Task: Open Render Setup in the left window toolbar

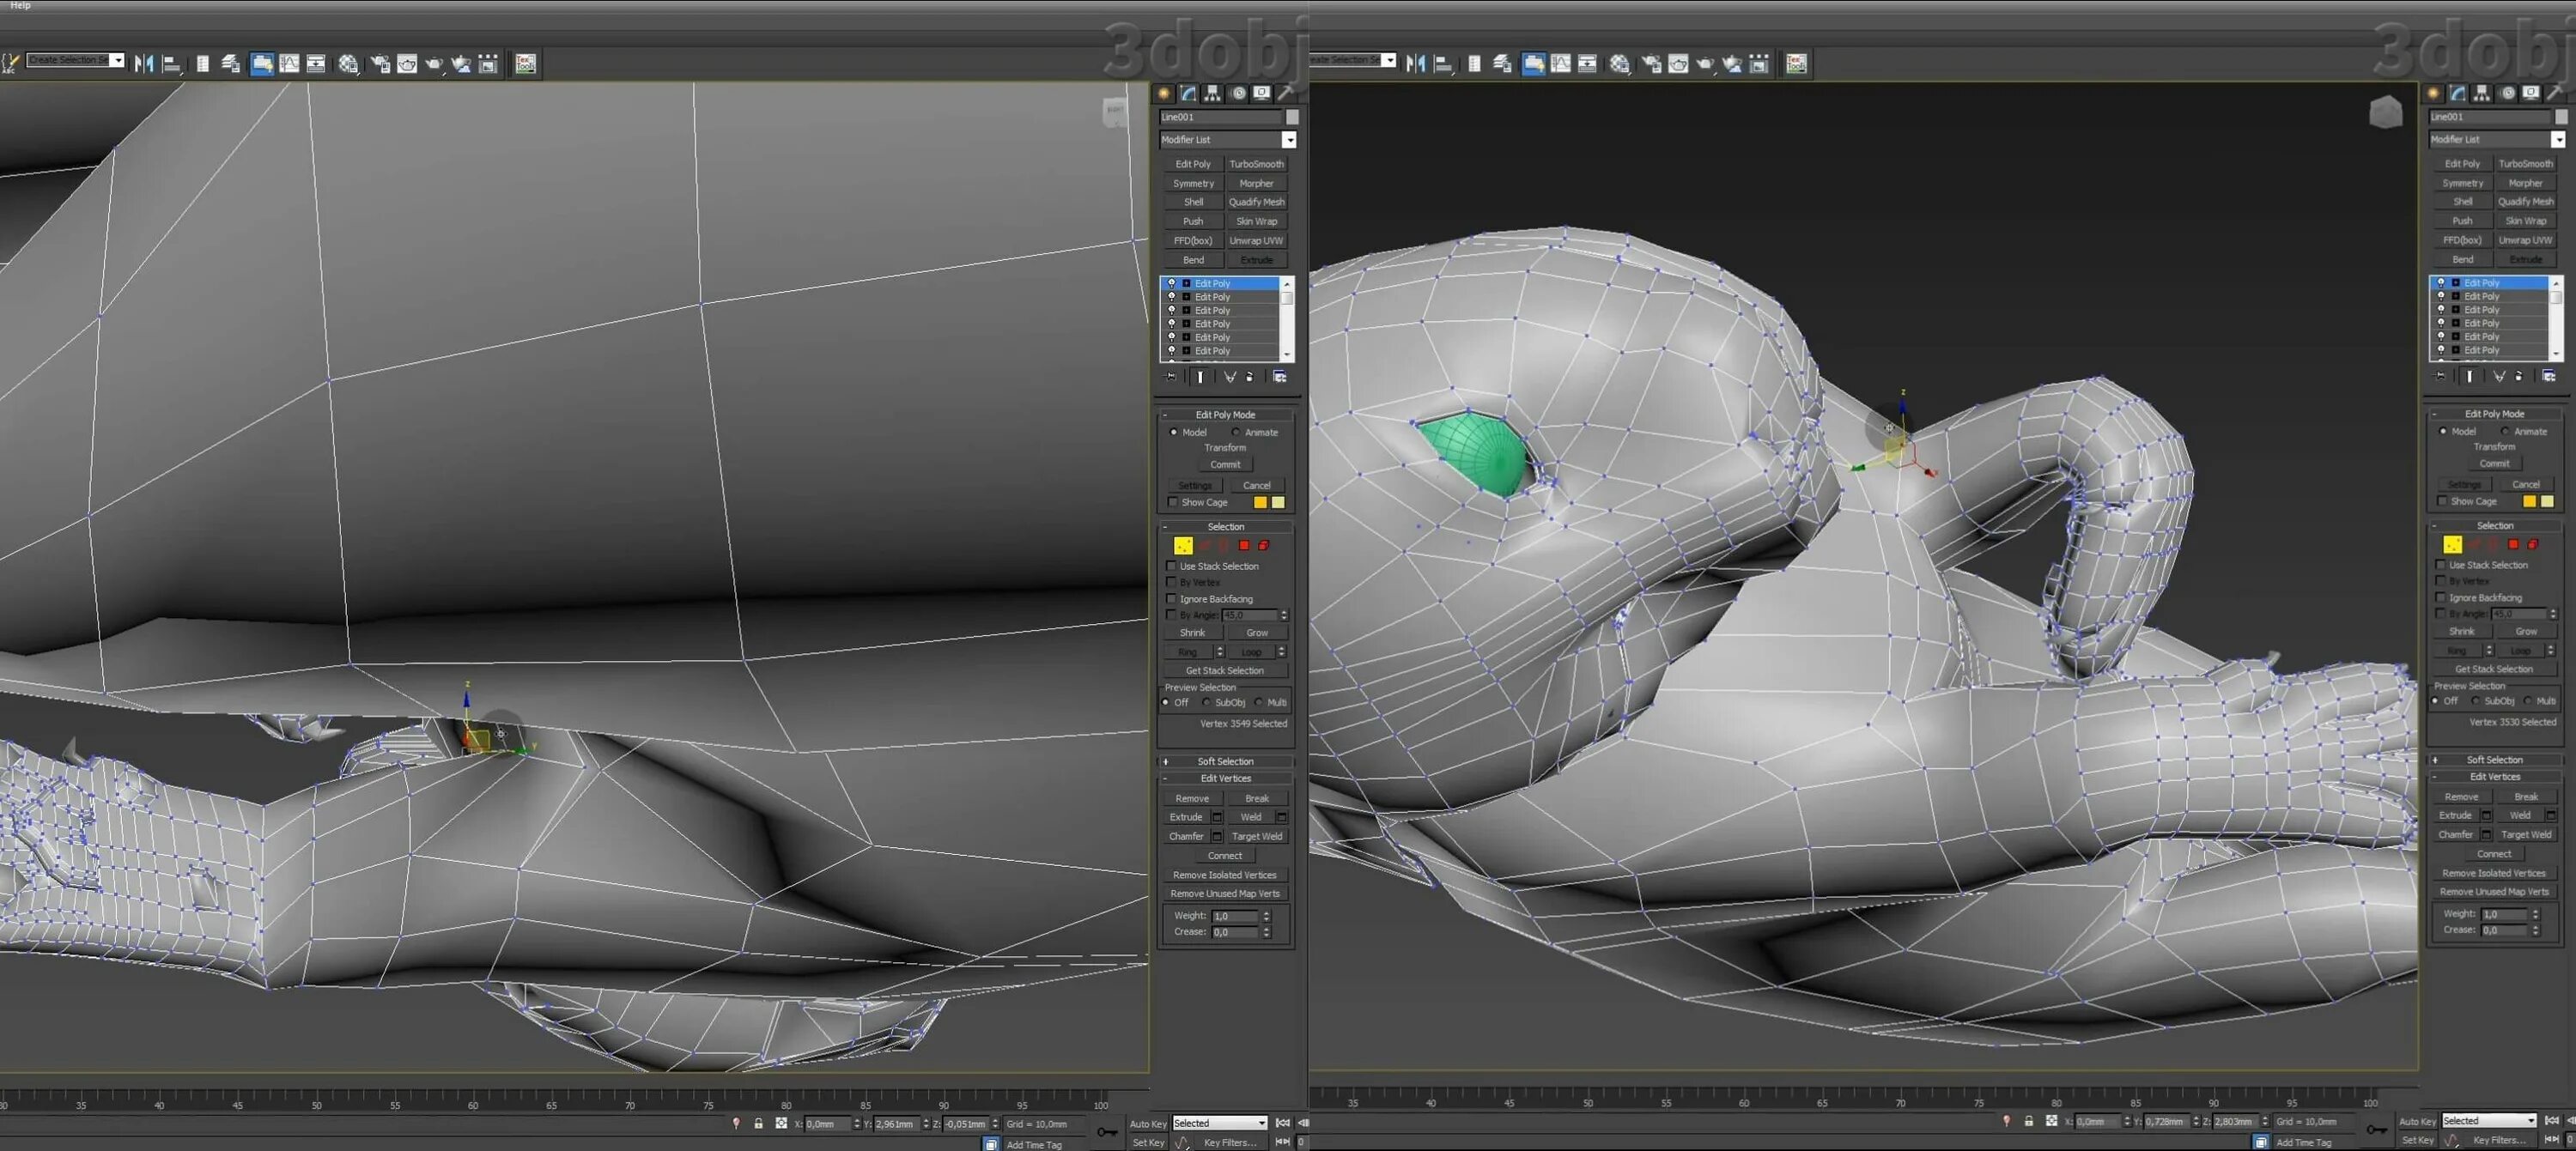Action: (x=381, y=64)
